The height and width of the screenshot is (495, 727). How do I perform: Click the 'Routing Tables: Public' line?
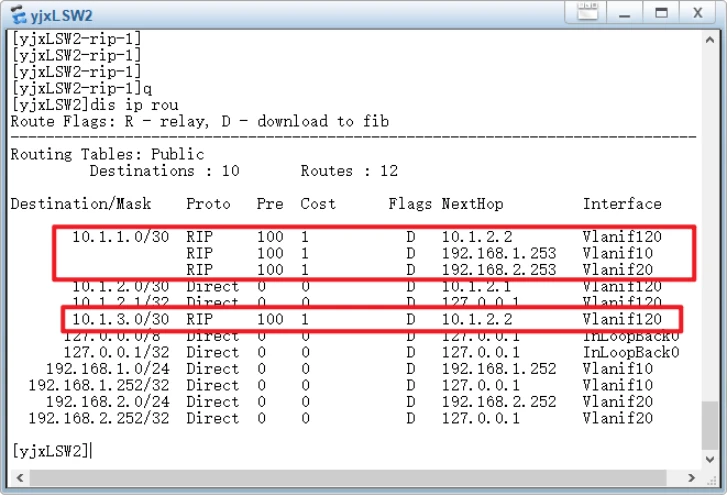(107, 155)
